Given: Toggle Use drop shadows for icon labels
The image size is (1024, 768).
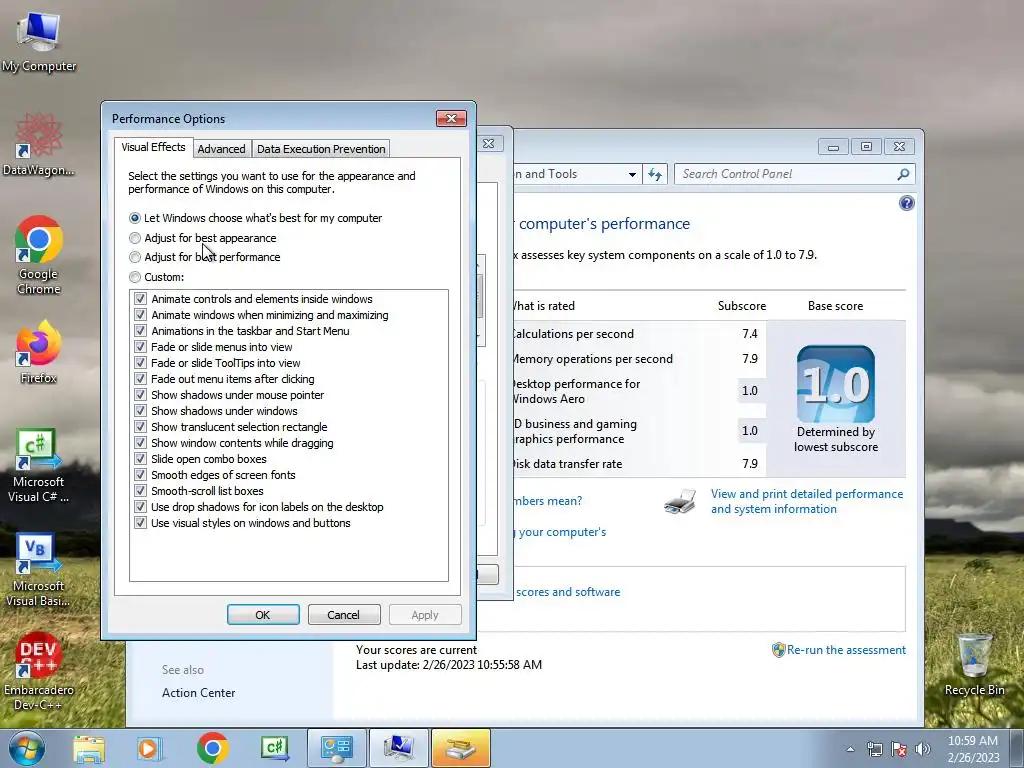Looking at the screenshot, I should tap(140, 507).
